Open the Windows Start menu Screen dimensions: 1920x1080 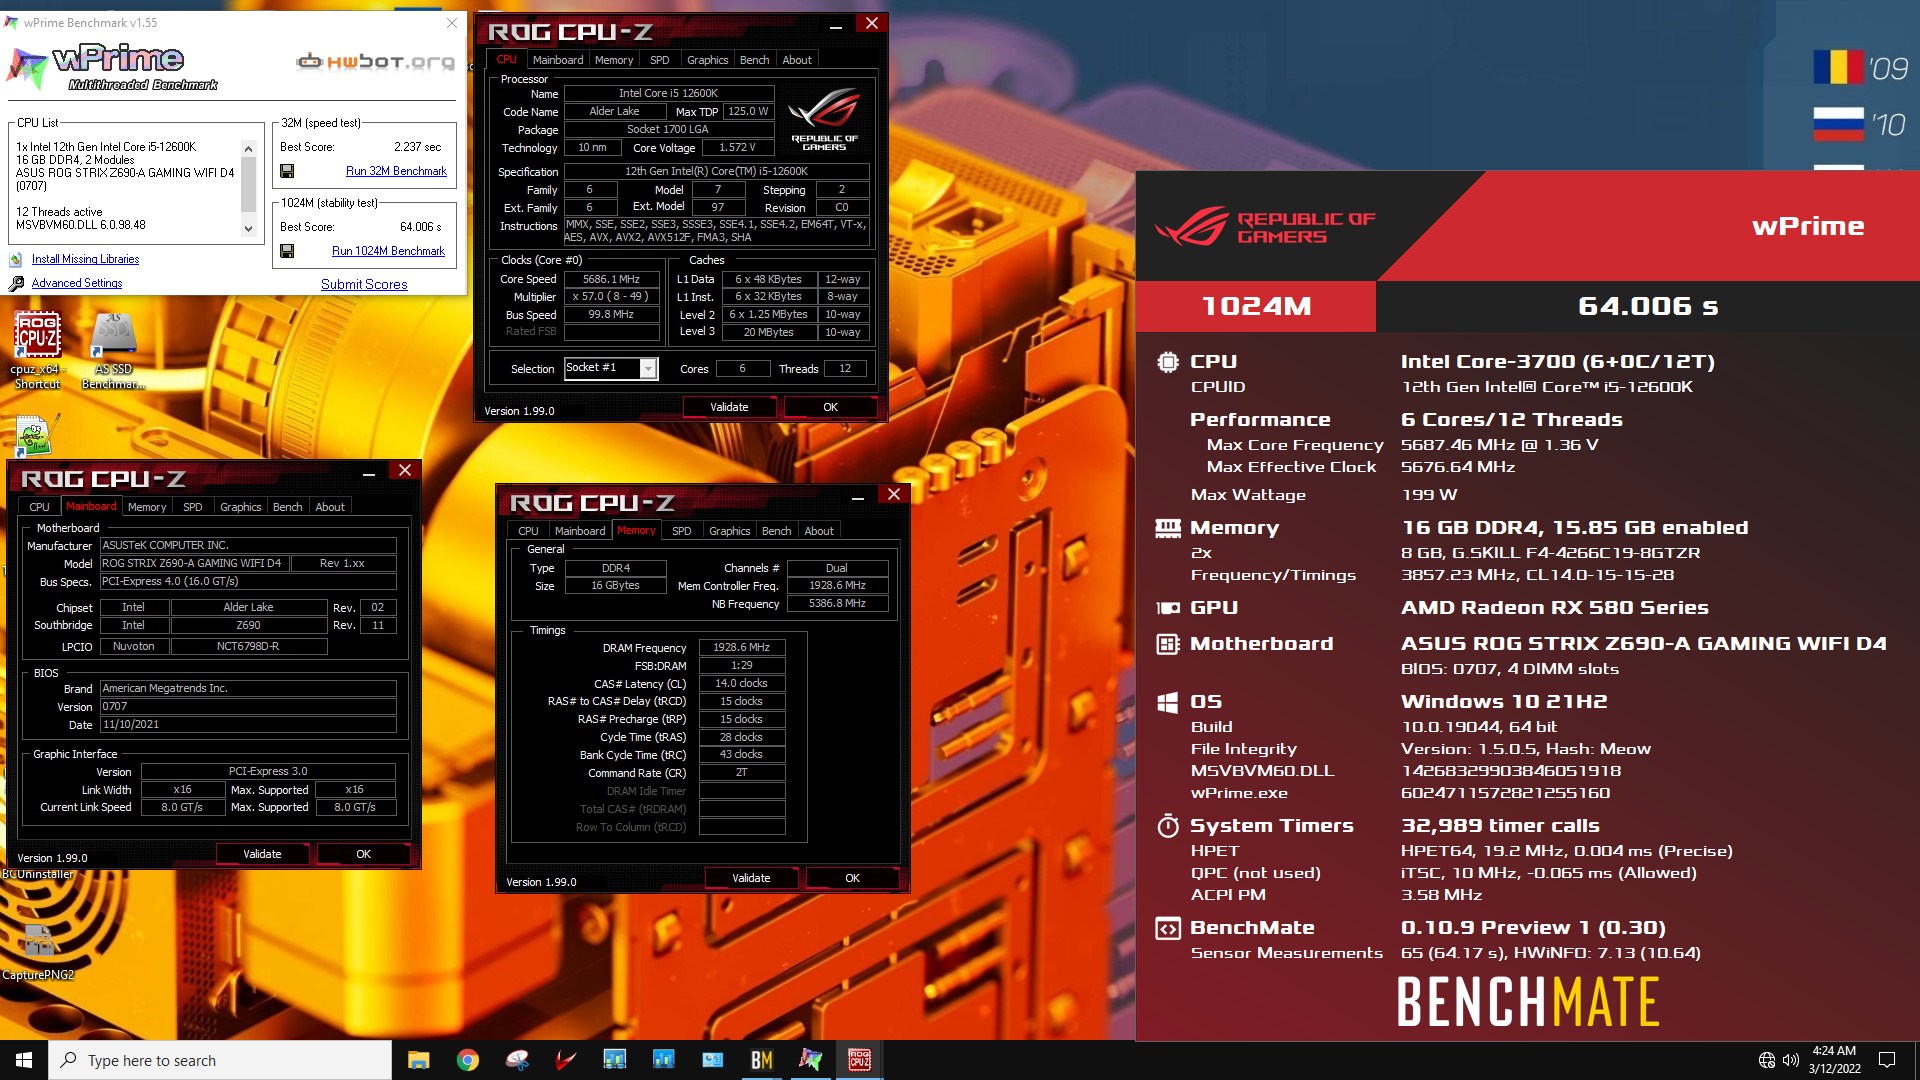coord(24,1060)
